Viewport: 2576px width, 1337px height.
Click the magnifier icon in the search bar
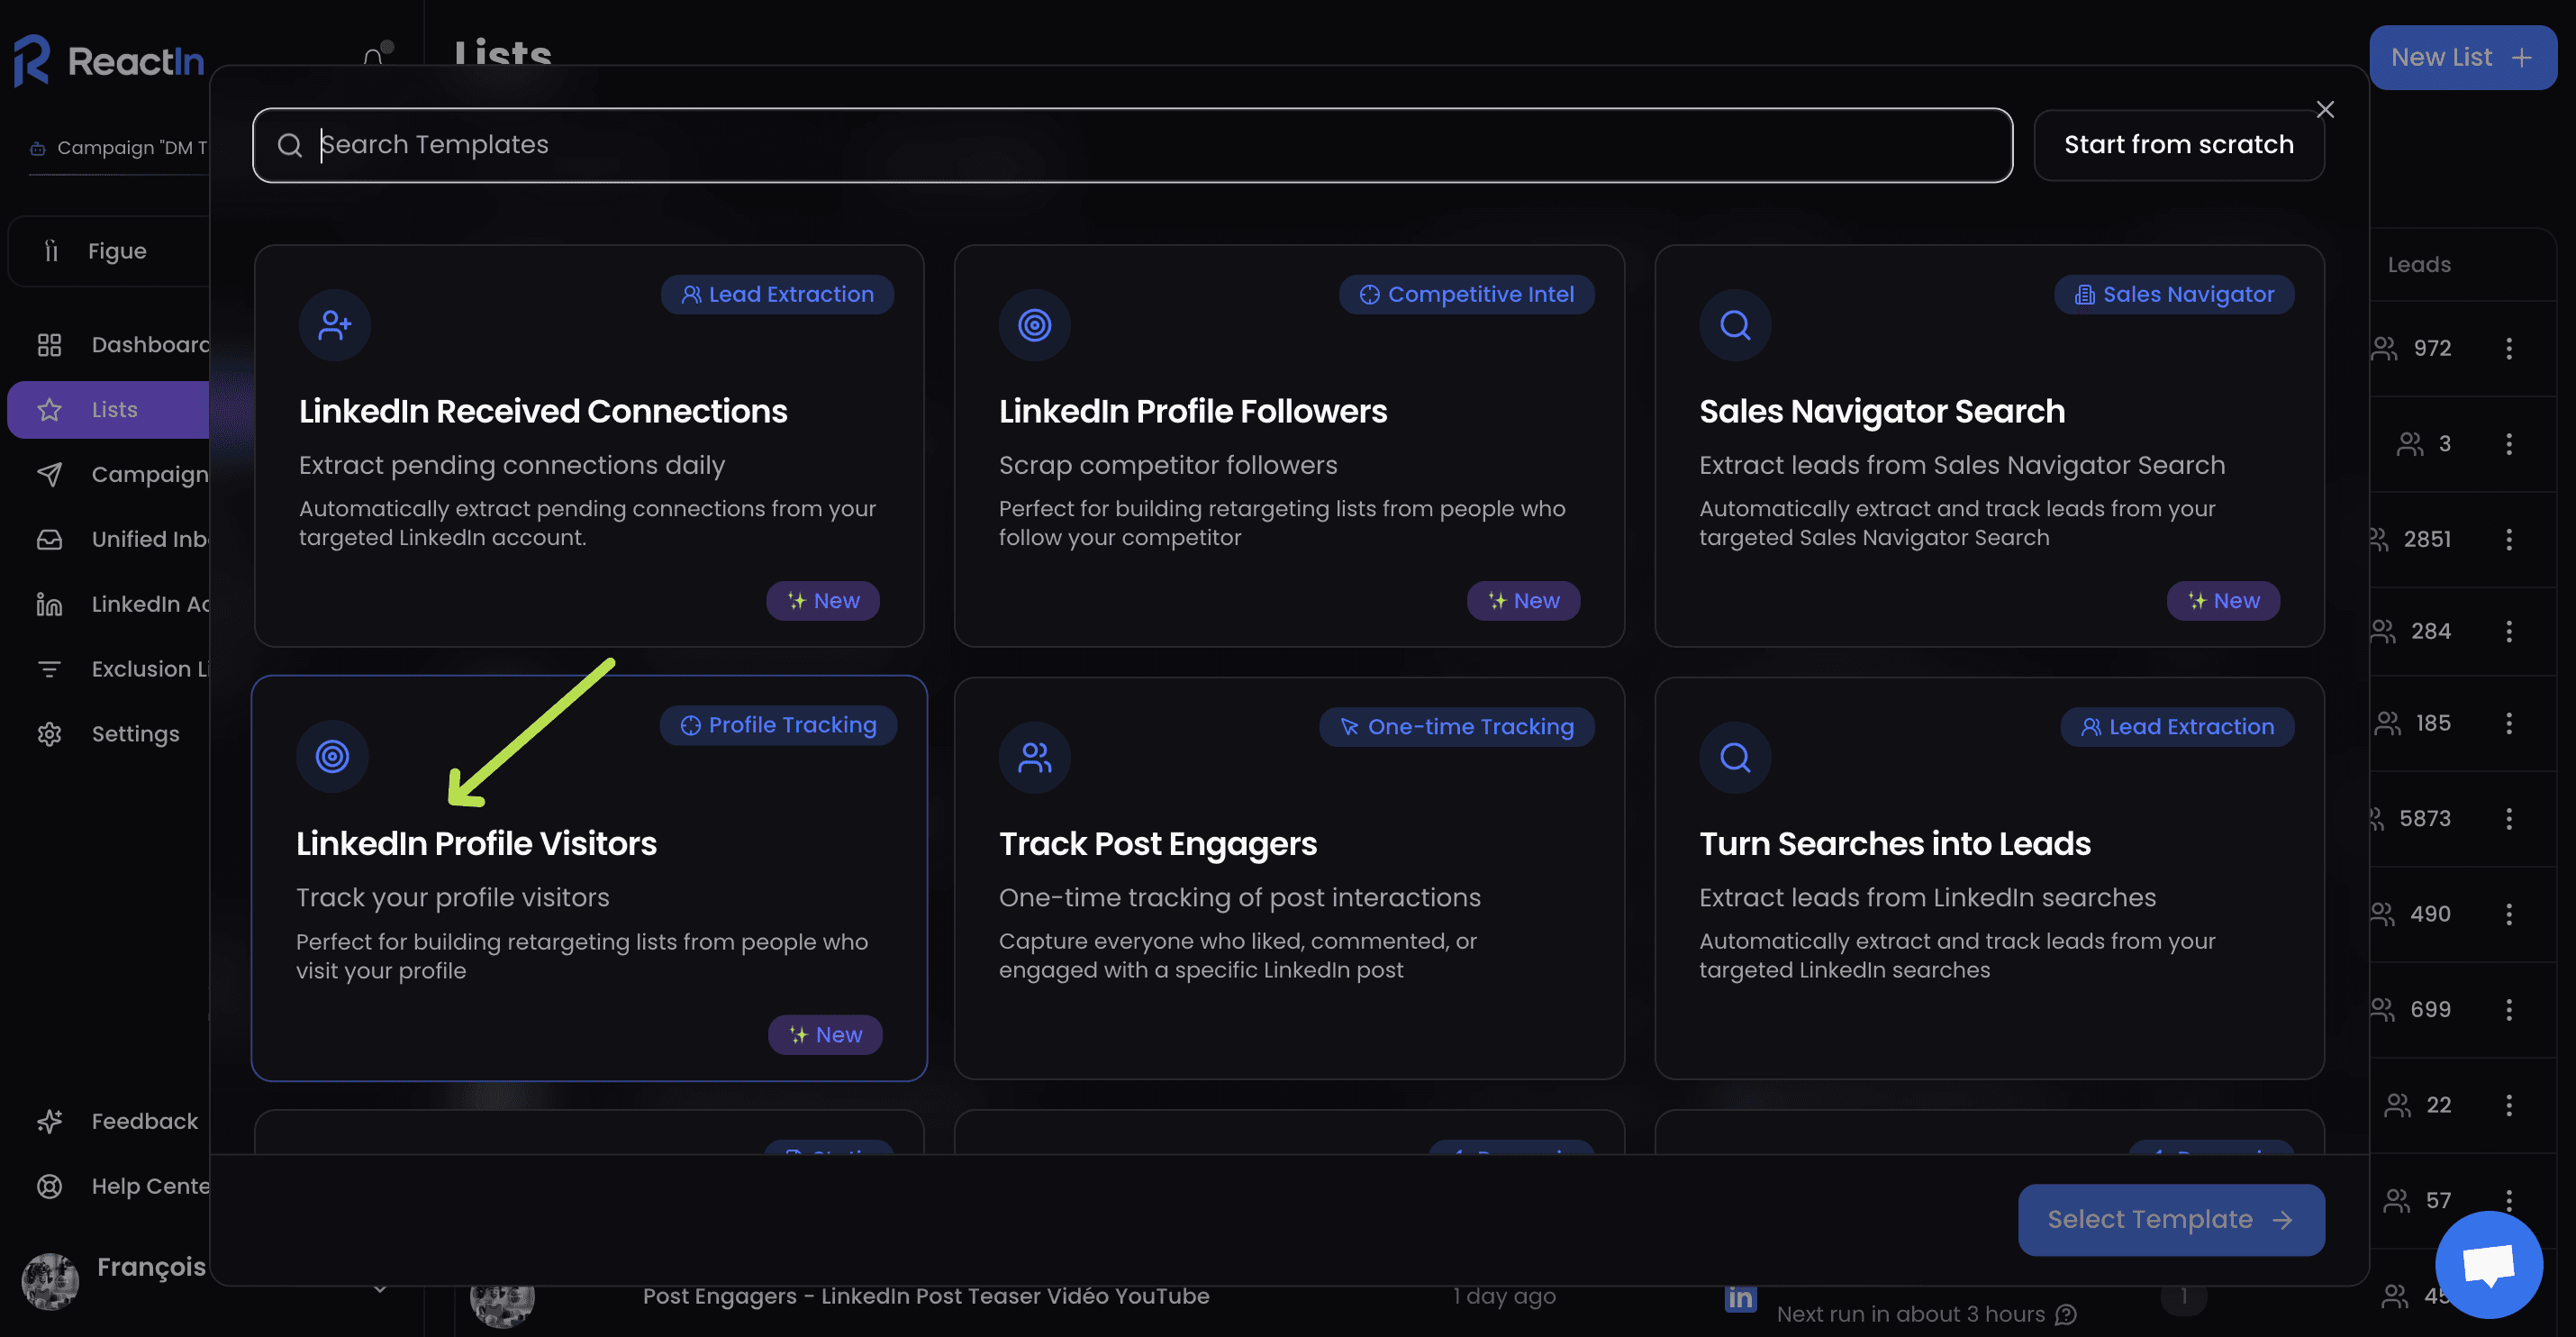tap(290, 145)
